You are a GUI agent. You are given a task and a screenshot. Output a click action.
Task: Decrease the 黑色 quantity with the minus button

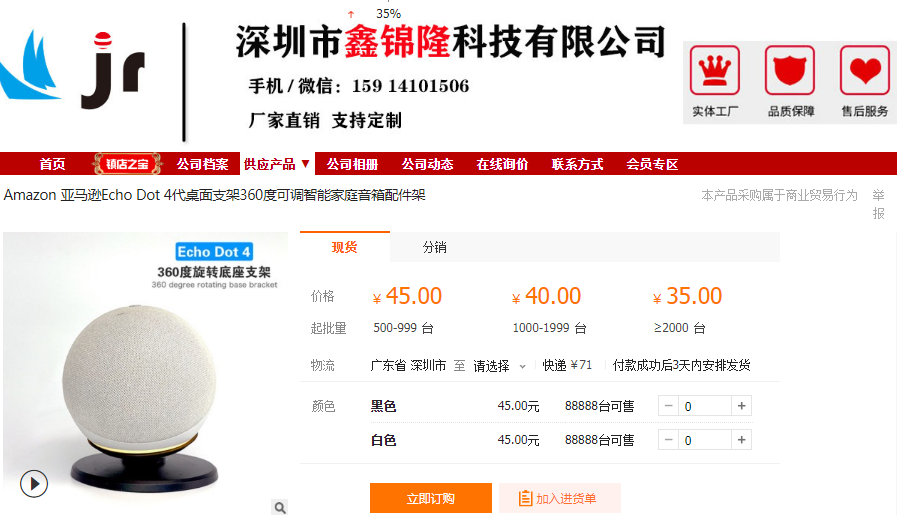click(668, 406)
